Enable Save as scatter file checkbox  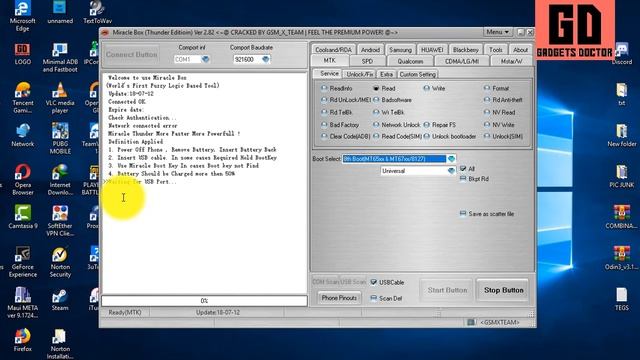tap(487, 213)
